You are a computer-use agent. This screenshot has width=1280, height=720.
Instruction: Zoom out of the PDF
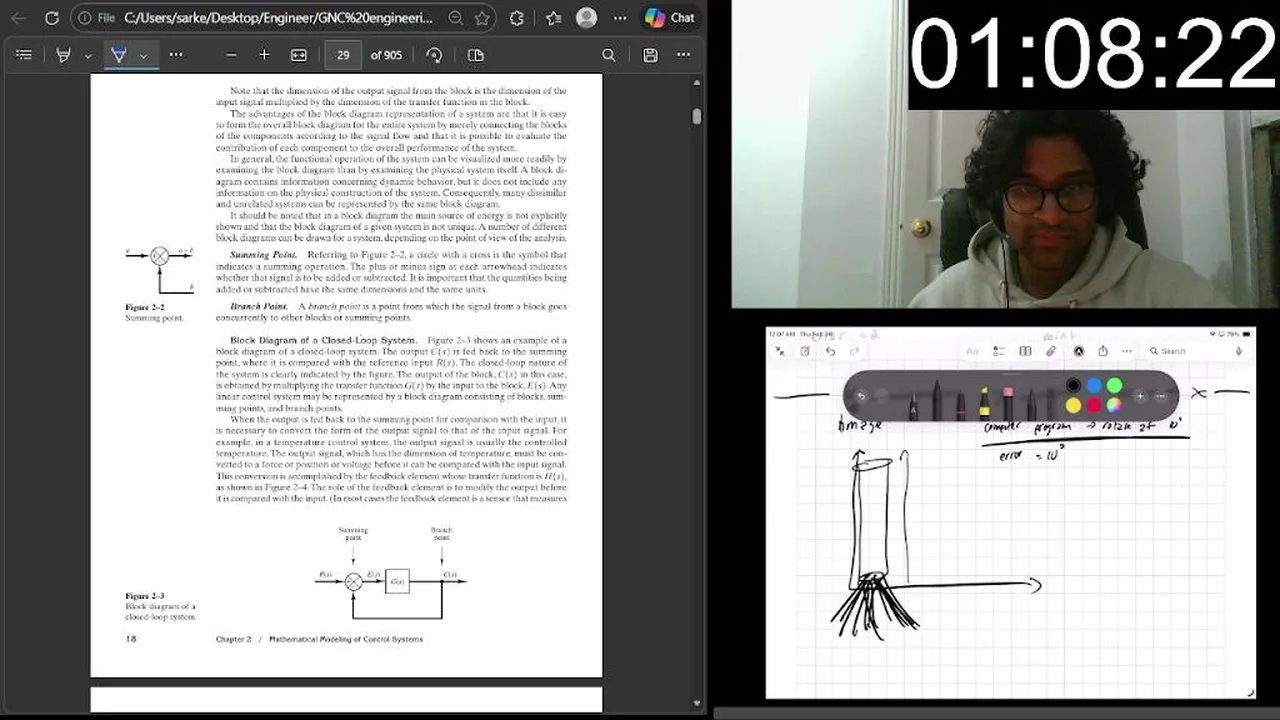click(x=231, y=55)
